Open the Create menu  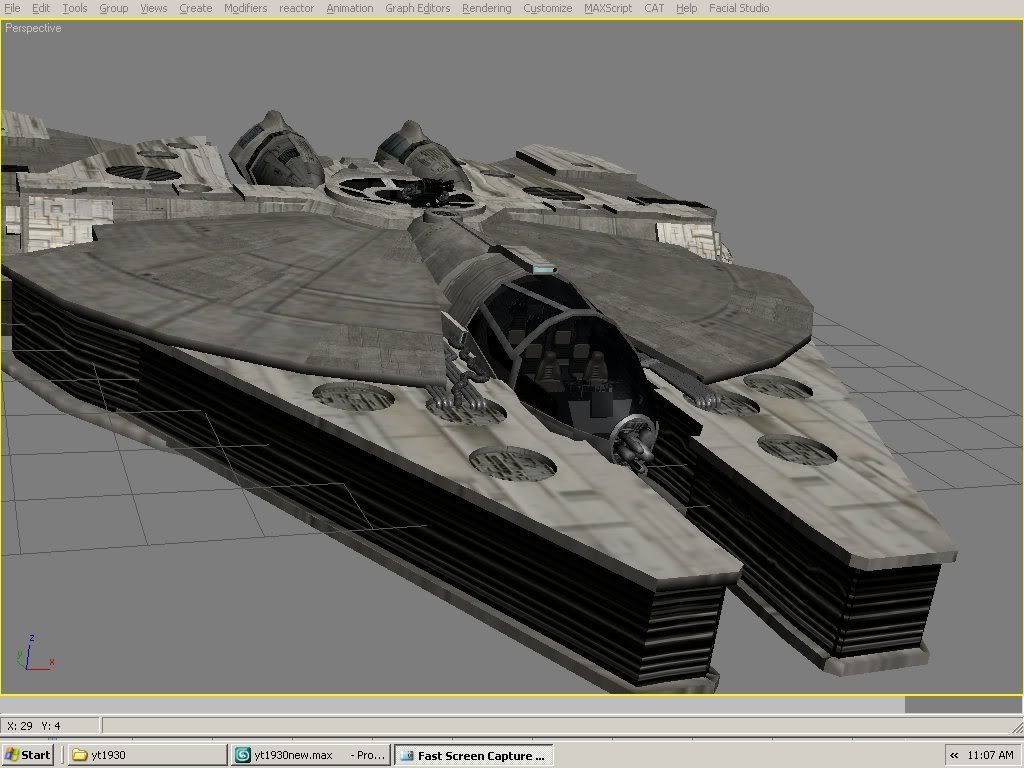195,8
